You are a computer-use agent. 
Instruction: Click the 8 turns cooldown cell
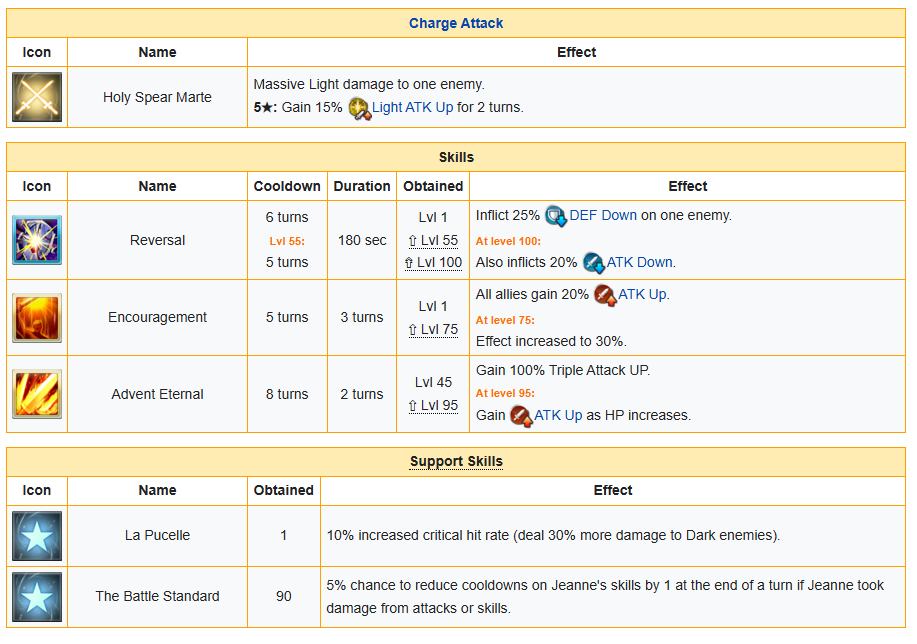point(287,394)
